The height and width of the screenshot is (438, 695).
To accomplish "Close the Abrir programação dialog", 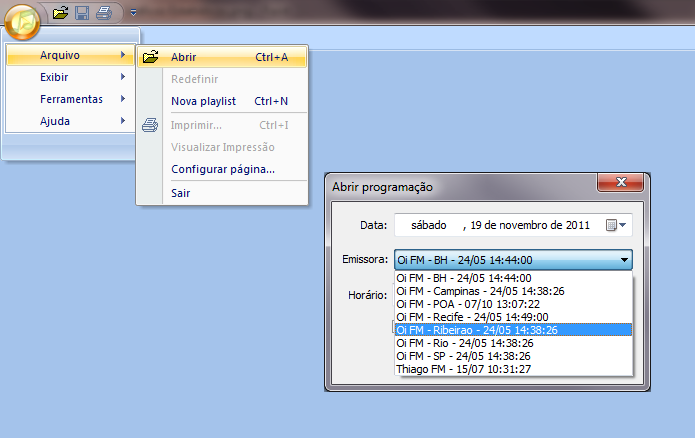I will (x=621, y=182).
